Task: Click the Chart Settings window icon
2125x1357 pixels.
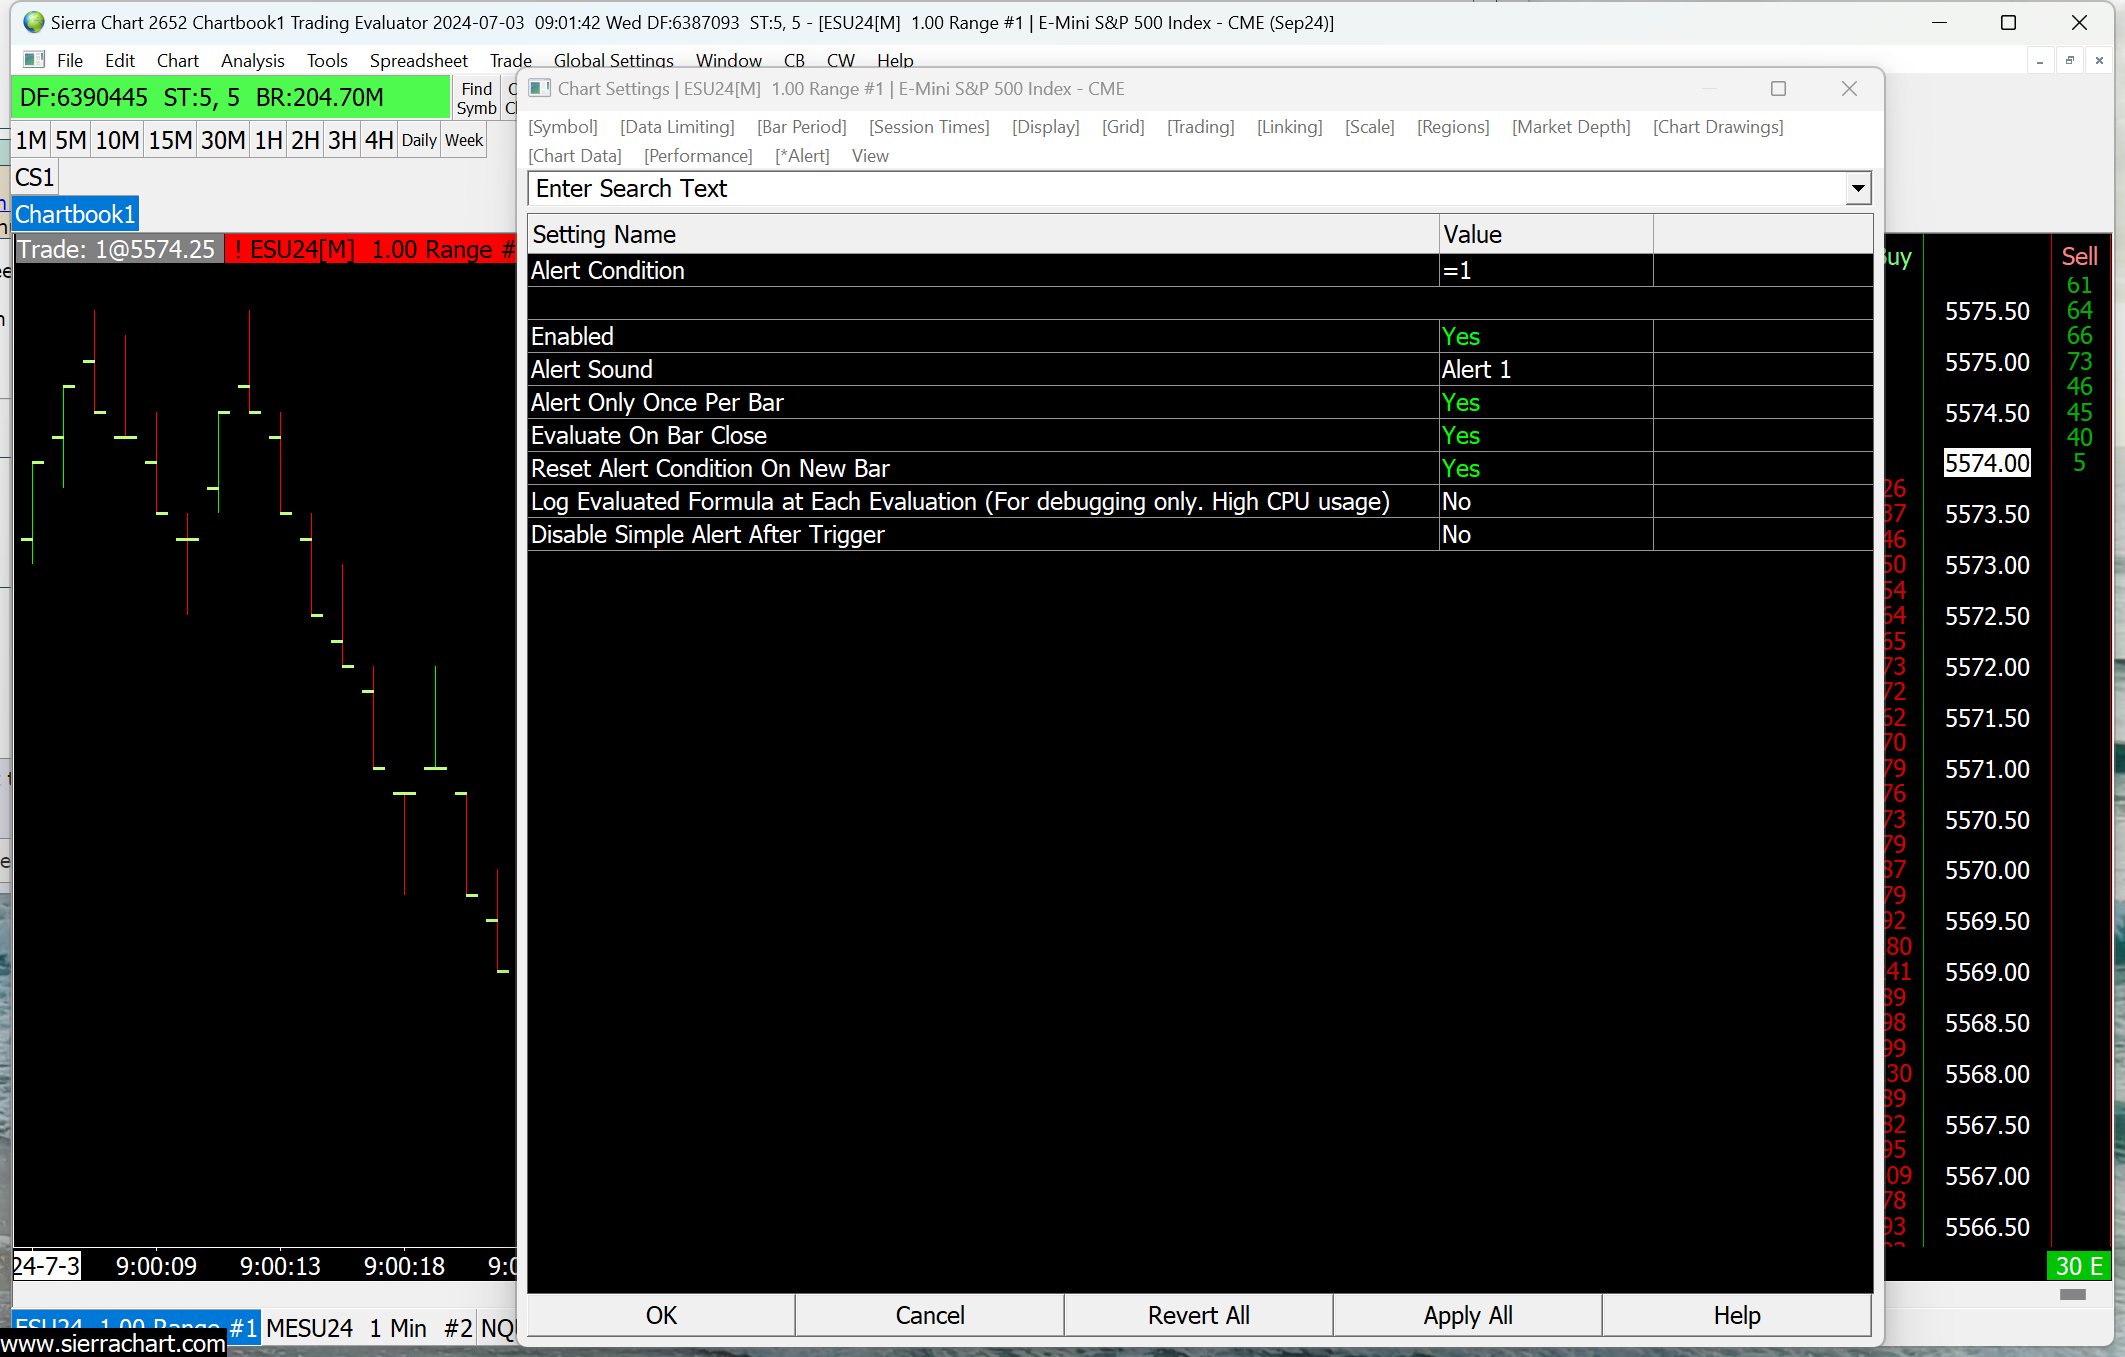Action: [540, 89]
